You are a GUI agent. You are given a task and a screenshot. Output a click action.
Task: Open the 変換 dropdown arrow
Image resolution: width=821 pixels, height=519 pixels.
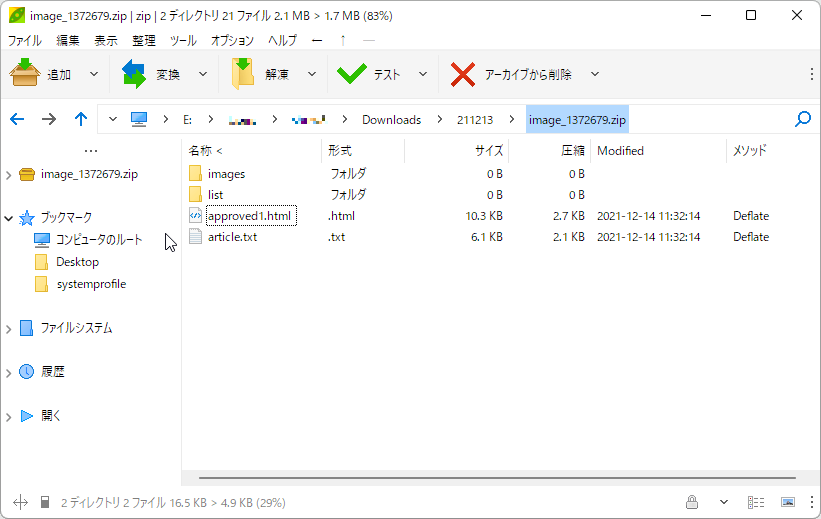tap(203, 74)
